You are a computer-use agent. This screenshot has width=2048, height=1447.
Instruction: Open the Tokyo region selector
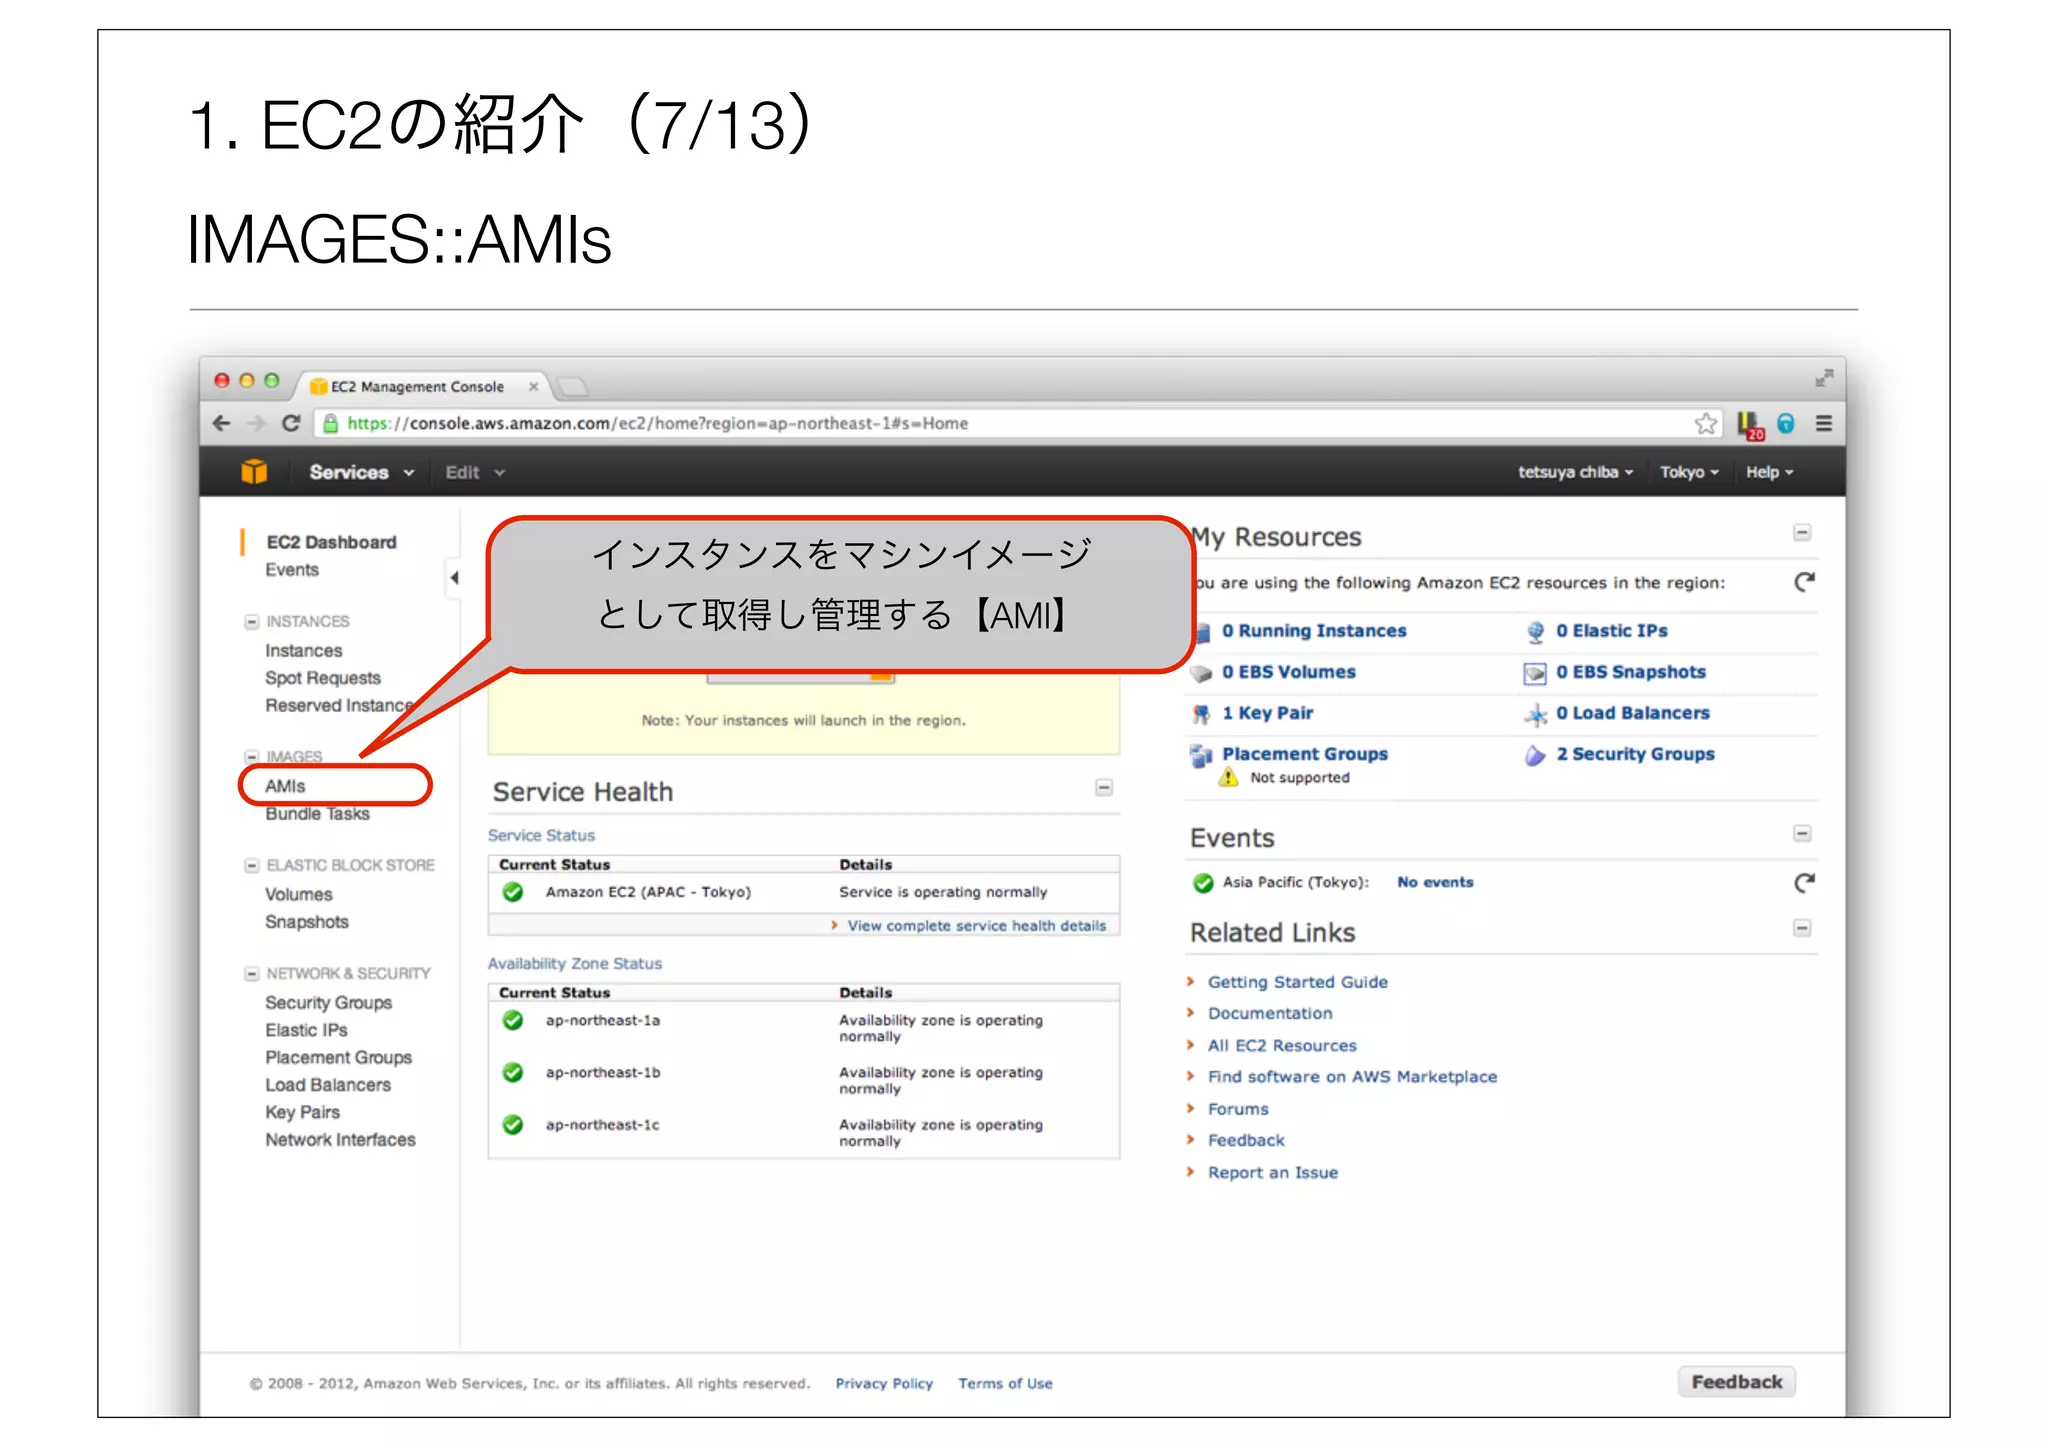1689,472
